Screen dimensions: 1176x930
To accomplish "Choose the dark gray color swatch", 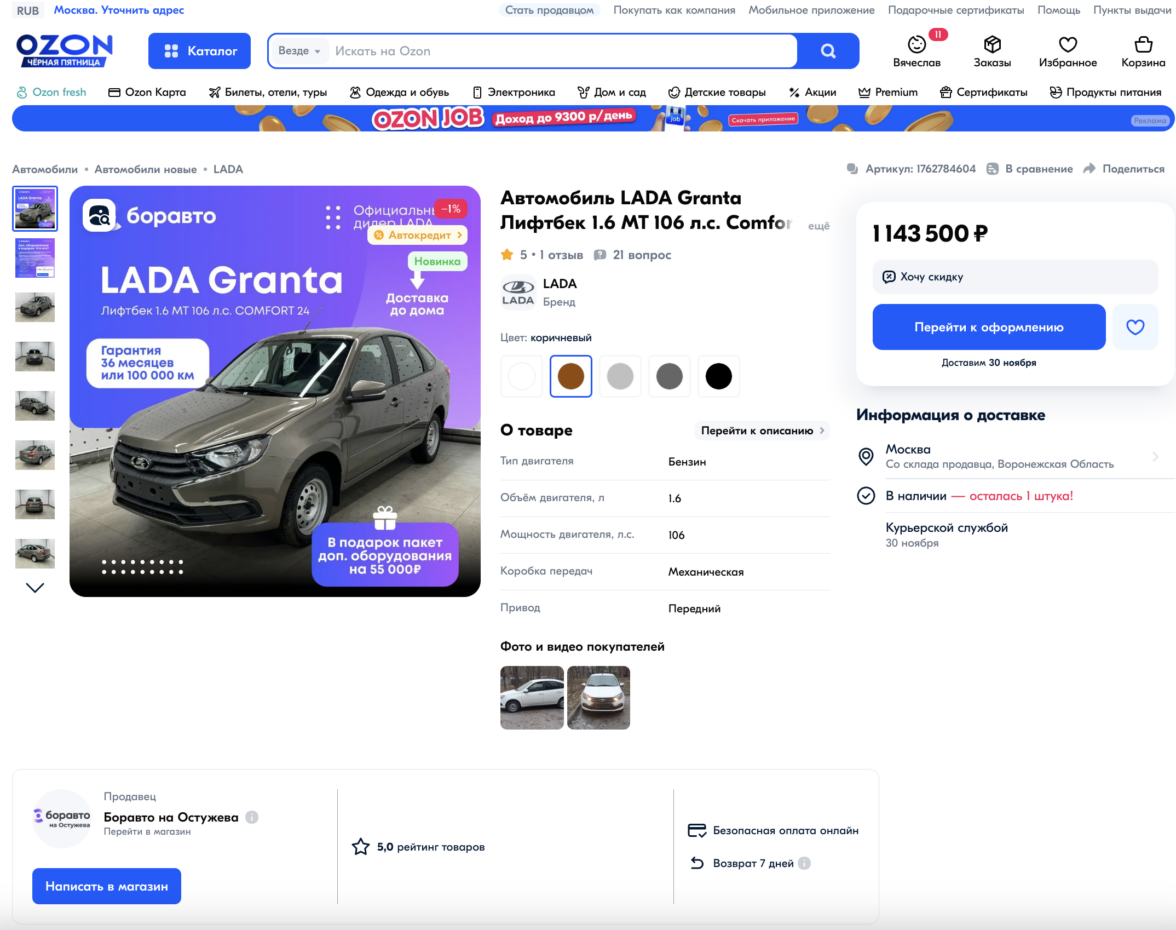I will [669, 376].
